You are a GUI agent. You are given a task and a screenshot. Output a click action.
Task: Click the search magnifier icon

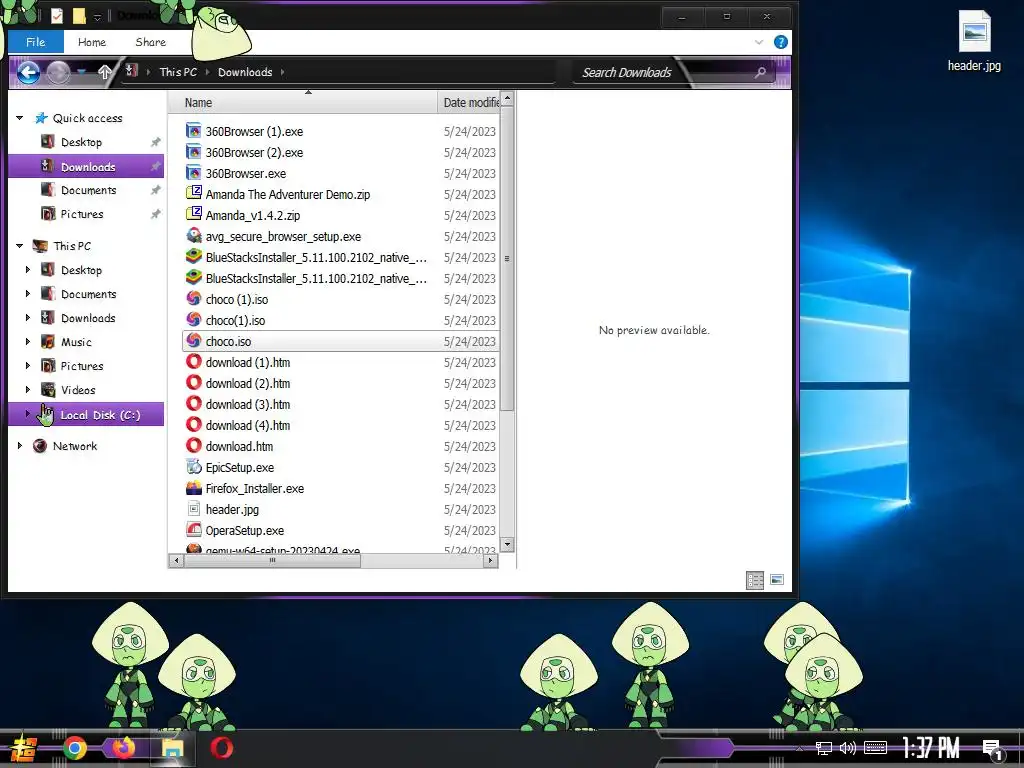(x=760, y=72)
